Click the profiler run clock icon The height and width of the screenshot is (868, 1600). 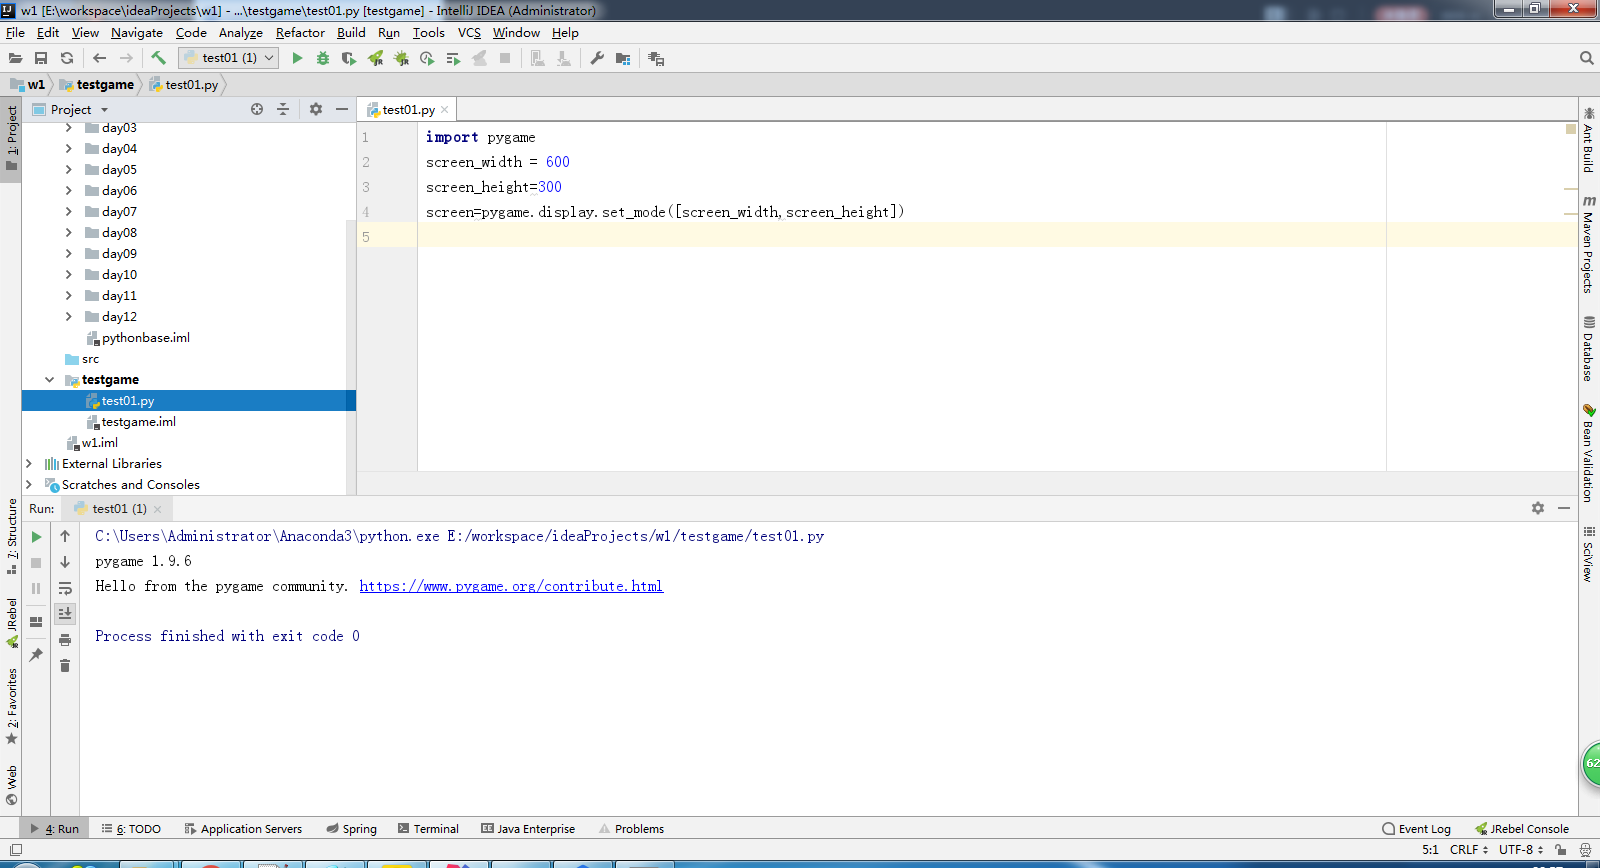[x=427, y=58]
